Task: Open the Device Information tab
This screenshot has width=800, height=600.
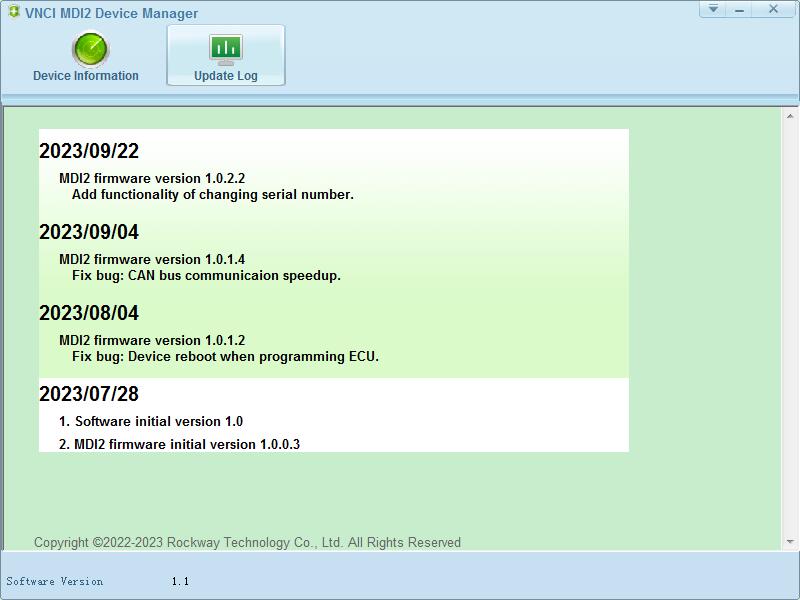Action: click(86, 55)
